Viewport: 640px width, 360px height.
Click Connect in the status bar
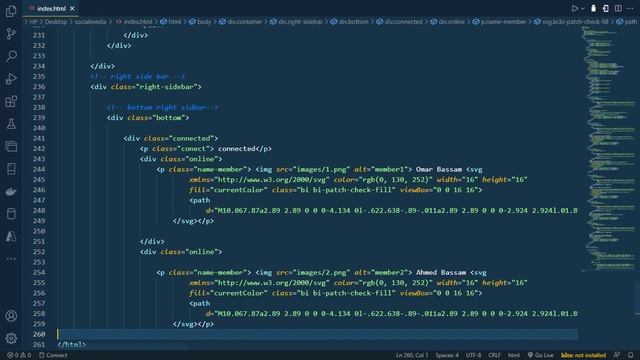coord(53,355)
